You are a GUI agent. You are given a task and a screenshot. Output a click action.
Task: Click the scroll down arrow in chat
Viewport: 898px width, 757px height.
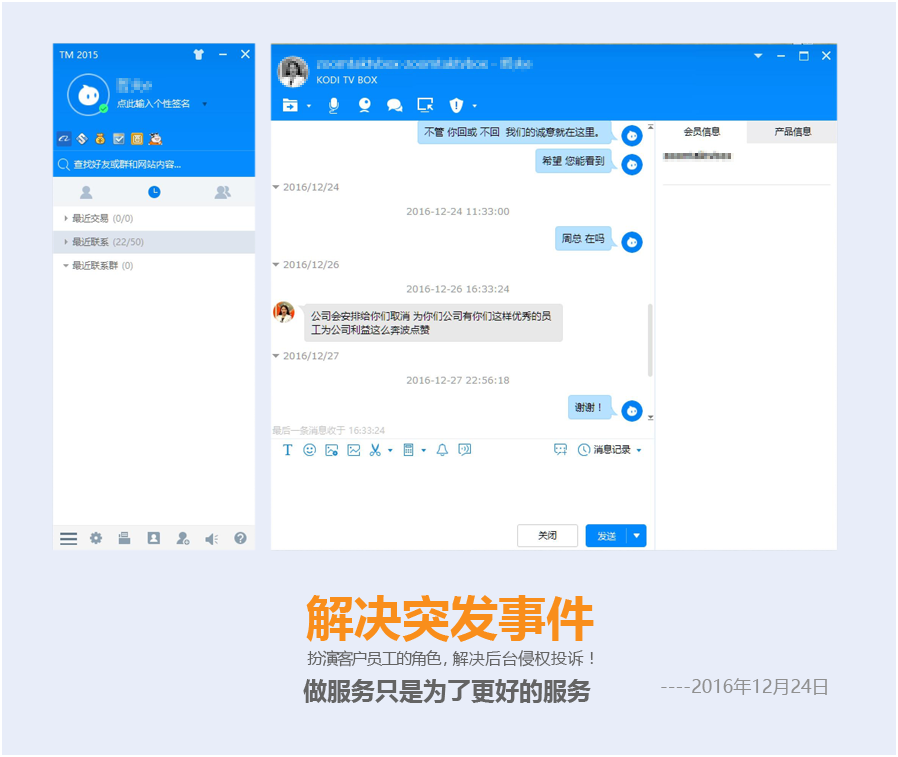pyautogui.click(x=651, y=417)
